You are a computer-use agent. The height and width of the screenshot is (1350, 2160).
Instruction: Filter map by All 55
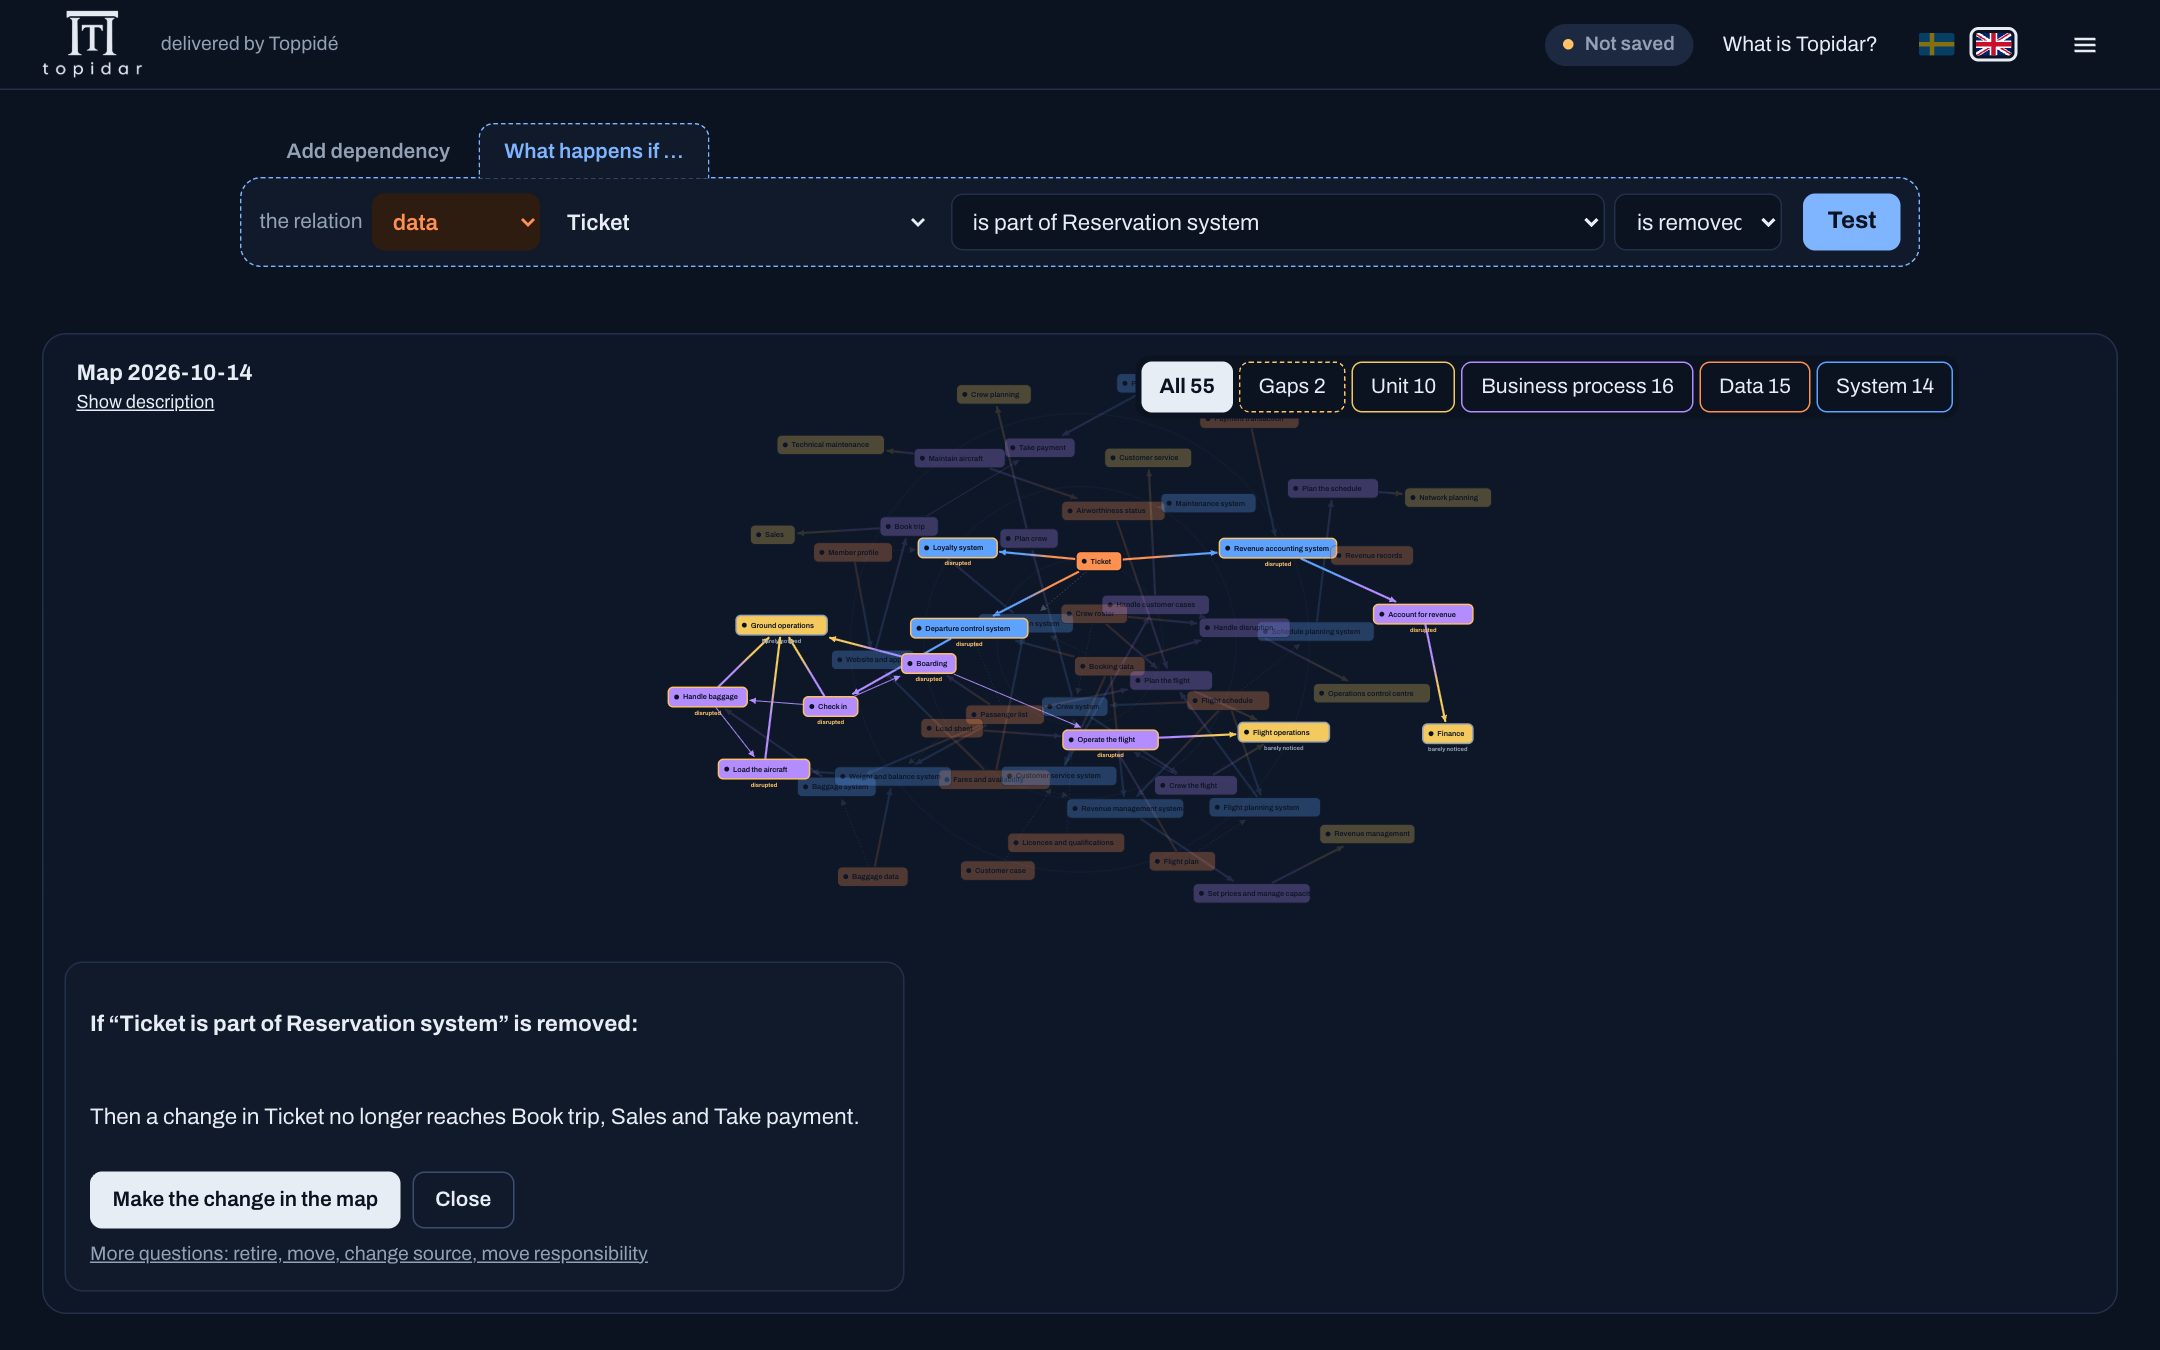pyautogui.click(x=1186, y=386)
